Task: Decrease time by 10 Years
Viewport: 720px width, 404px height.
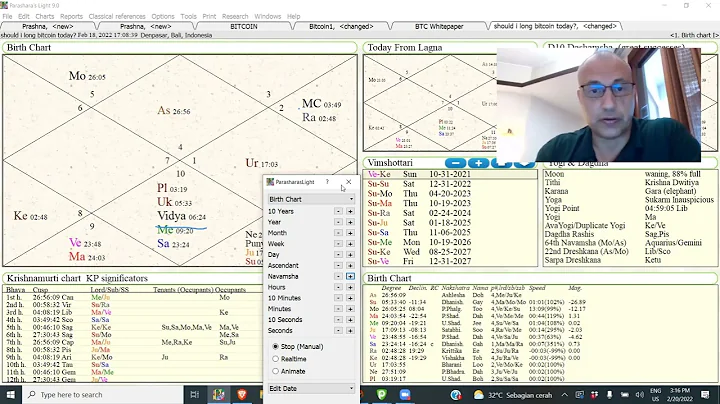Action: pos(338,211)
